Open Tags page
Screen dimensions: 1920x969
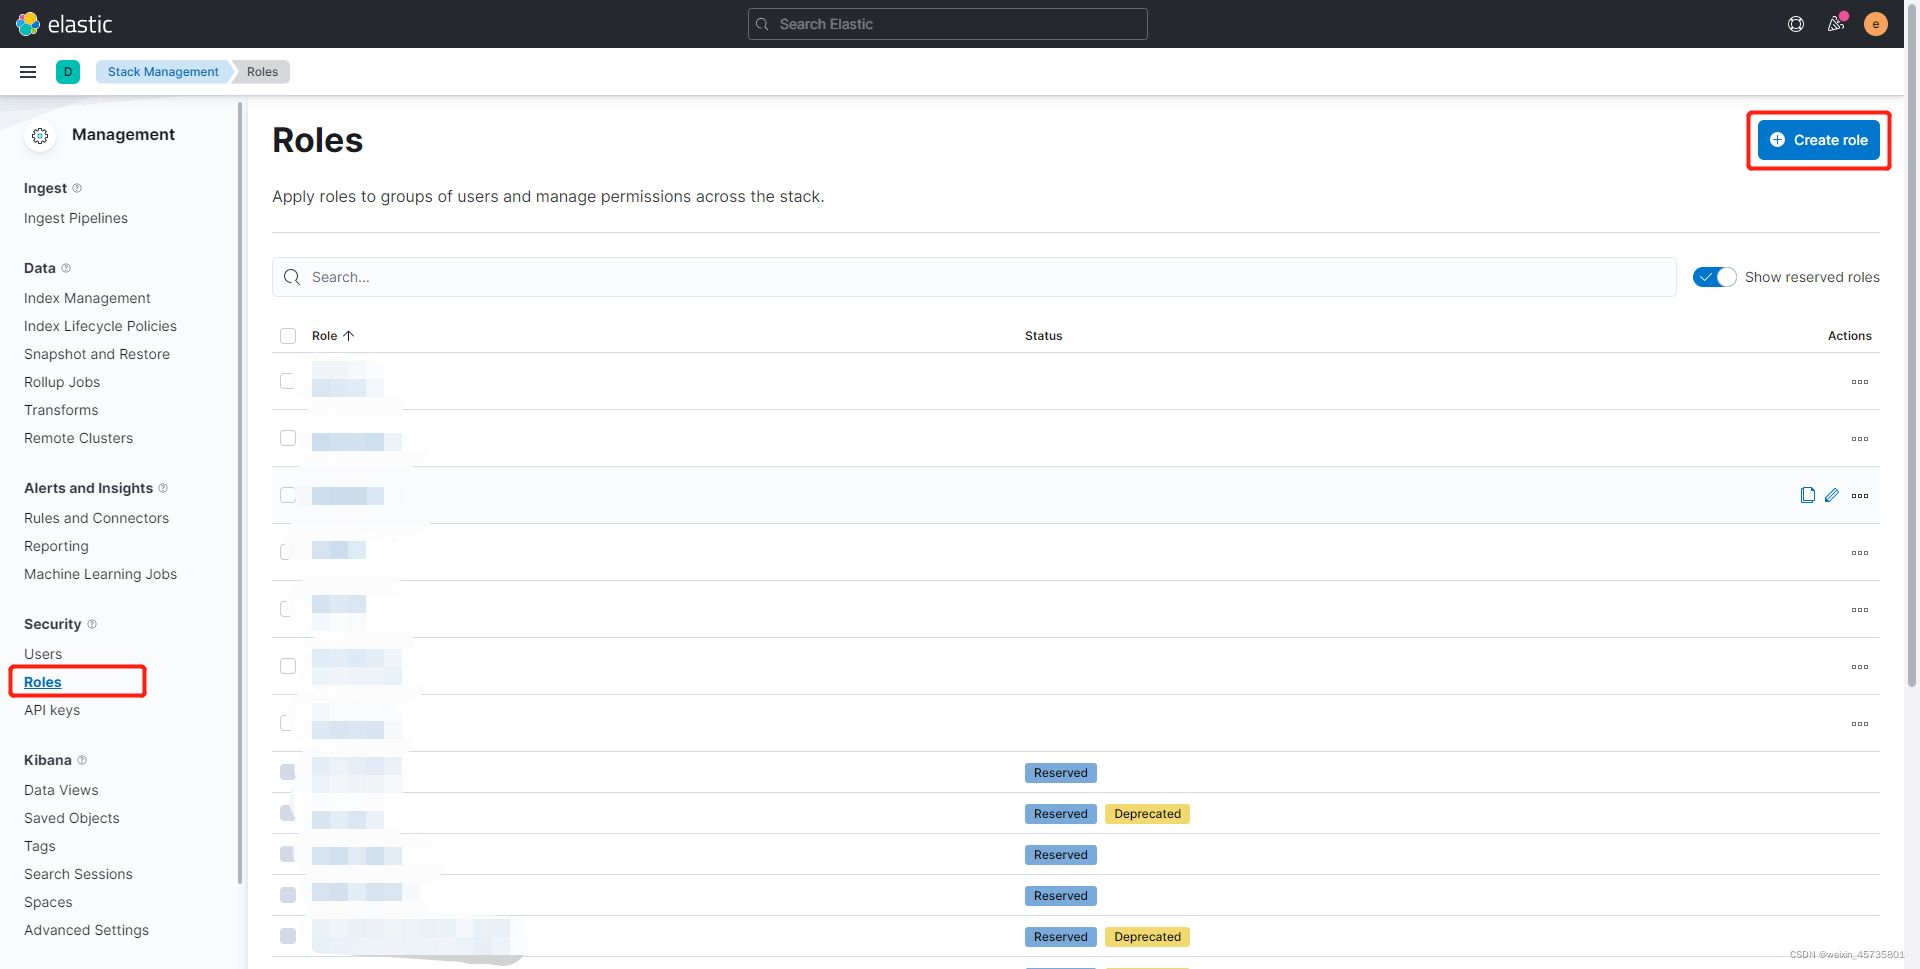click(40, 846)
